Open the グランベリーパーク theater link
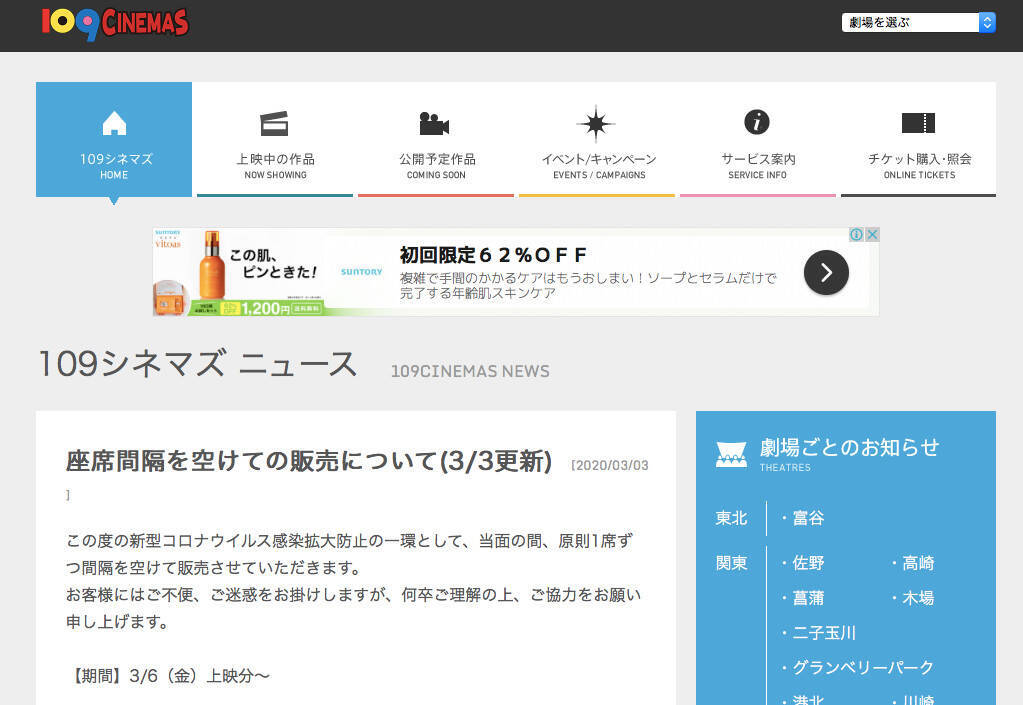1023x705 pixels. pos(863,667)
